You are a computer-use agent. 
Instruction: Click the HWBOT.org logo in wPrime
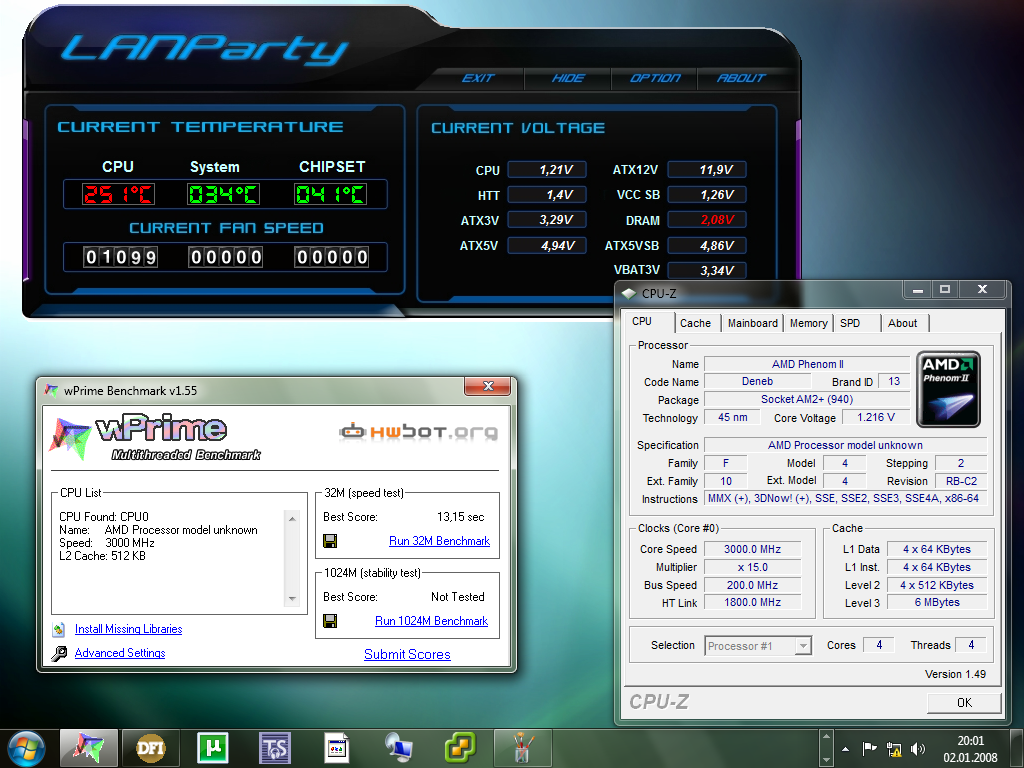(418, 432)
